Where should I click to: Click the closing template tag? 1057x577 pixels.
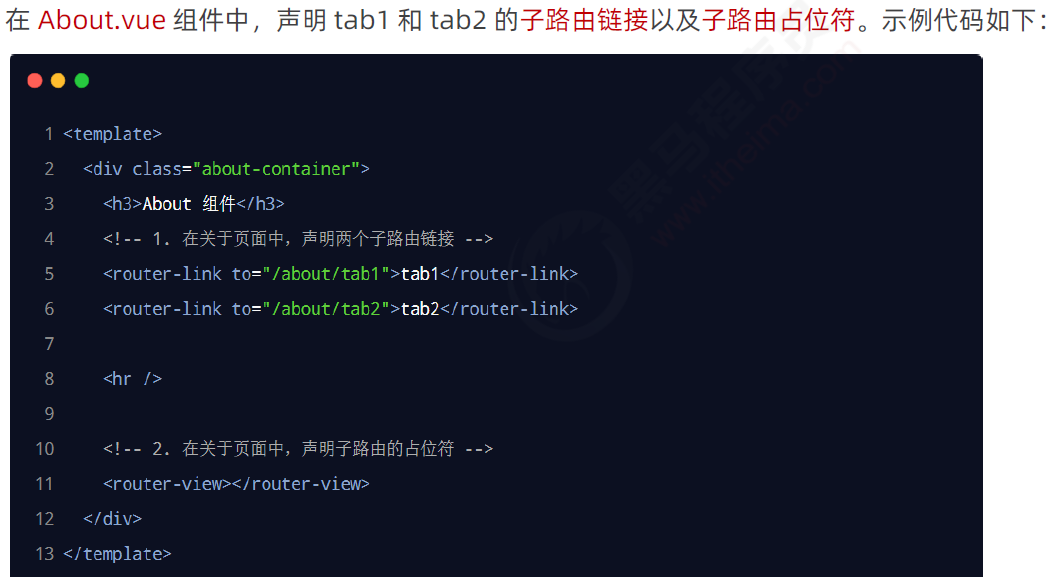point(117,554)
